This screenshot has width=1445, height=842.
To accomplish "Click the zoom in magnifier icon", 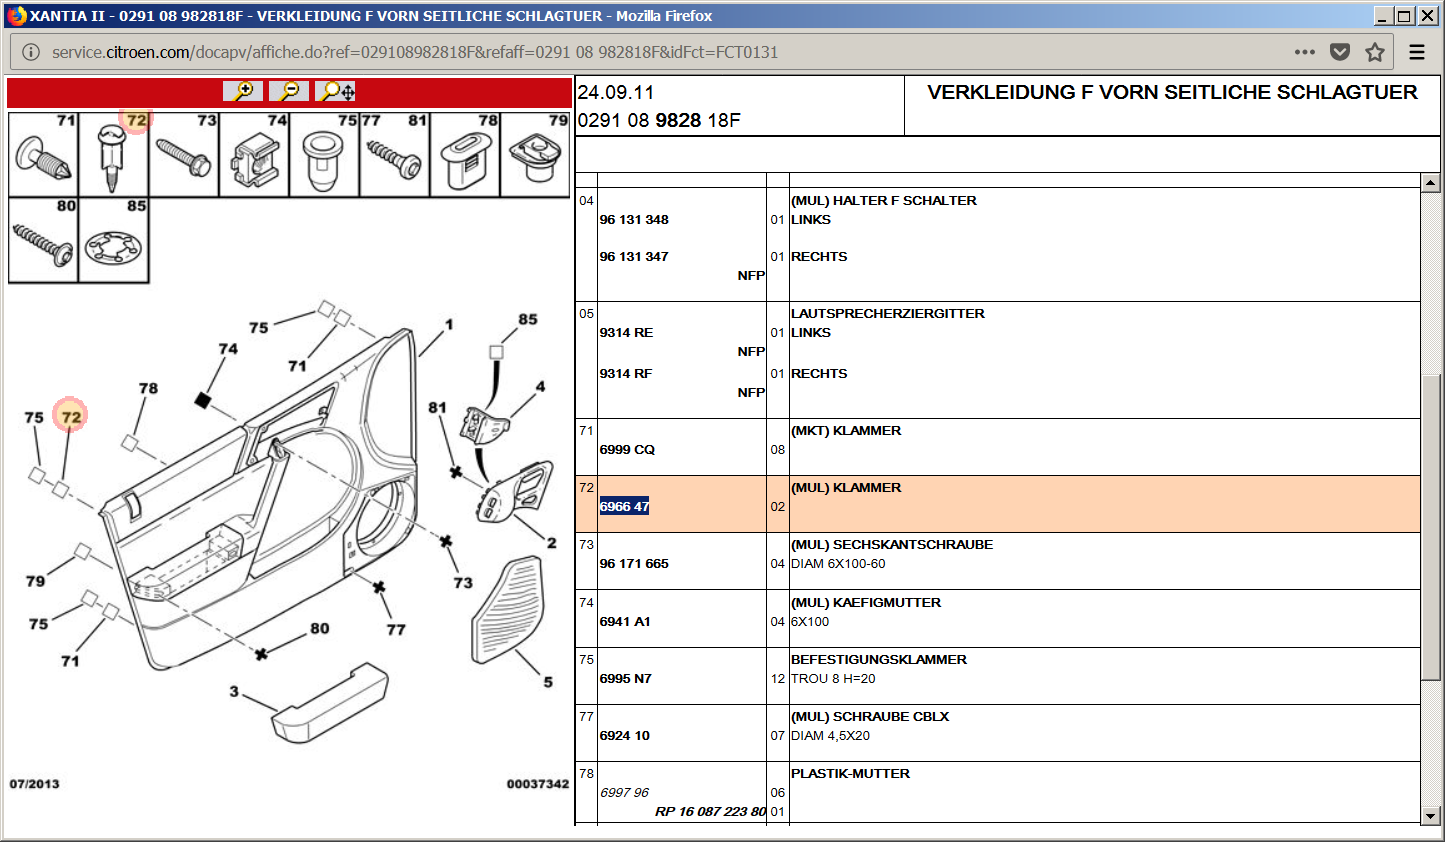I will tap(243, 91).
